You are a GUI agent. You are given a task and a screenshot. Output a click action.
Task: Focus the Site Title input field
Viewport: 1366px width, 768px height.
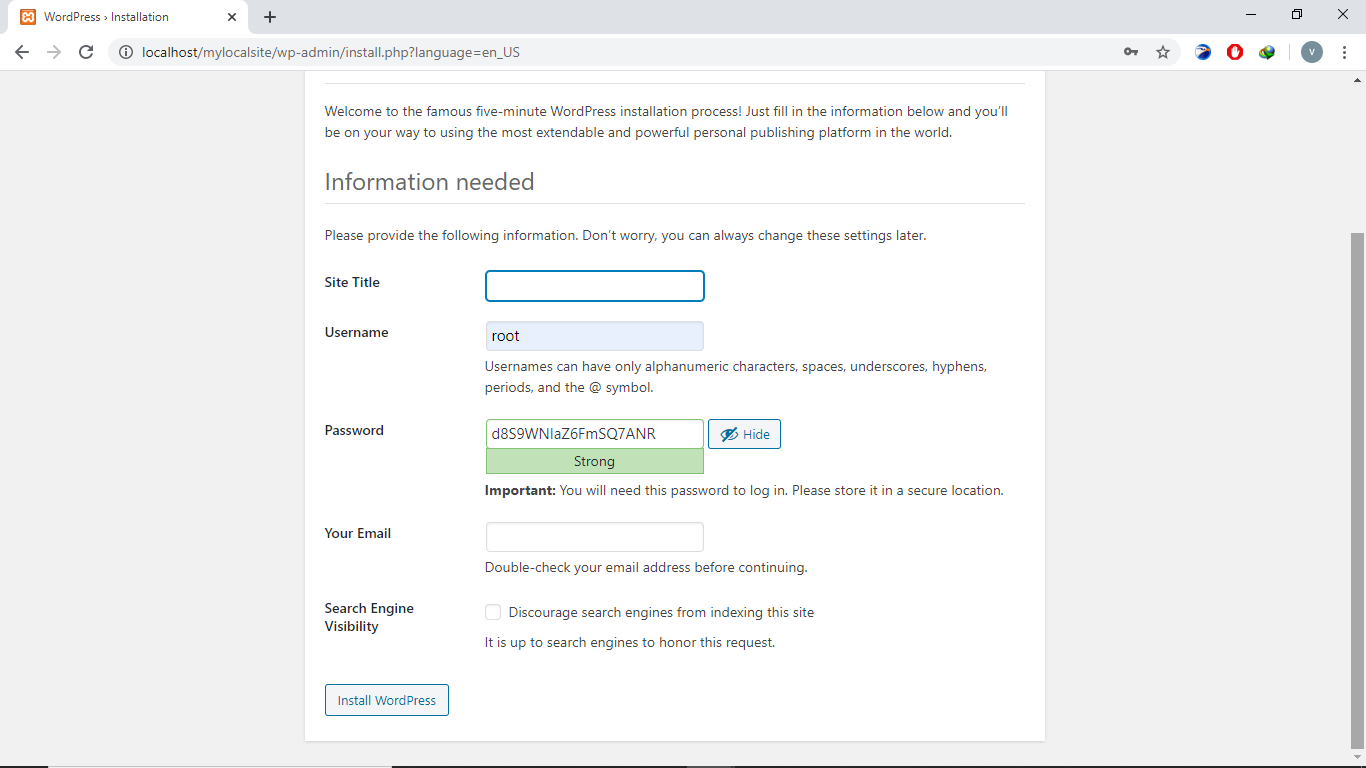click(595, 286)
